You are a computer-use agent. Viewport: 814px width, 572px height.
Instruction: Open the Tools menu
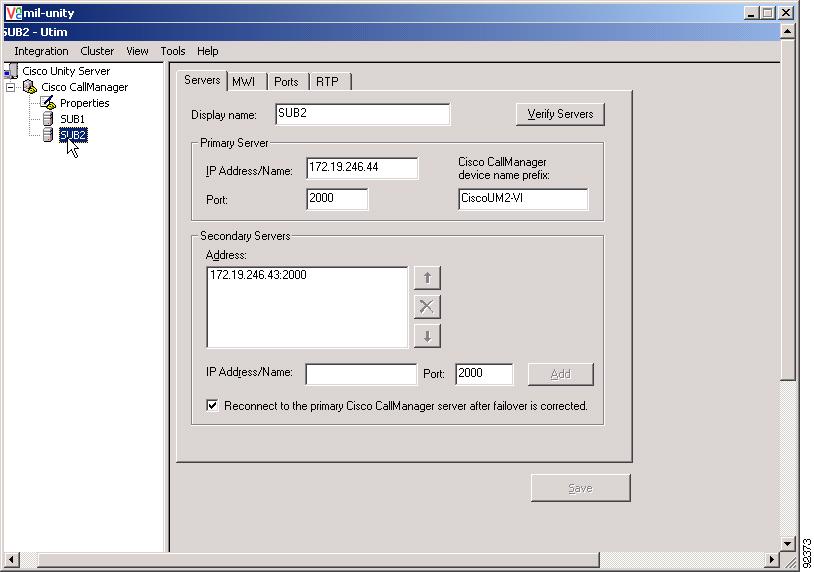tap(173, 51)
